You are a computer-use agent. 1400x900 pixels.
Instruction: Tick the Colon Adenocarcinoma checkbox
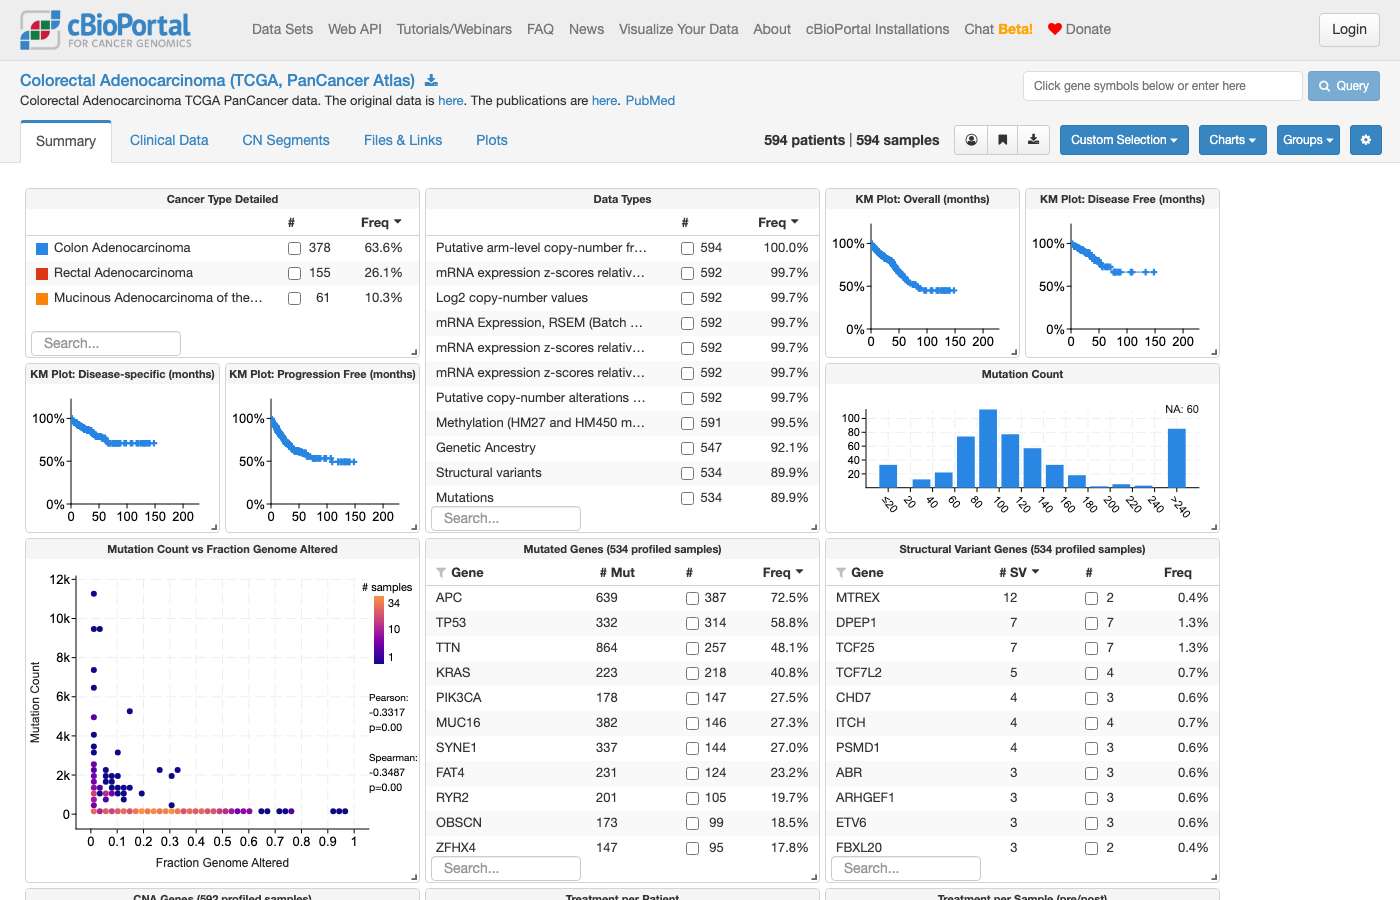(294, 248)
